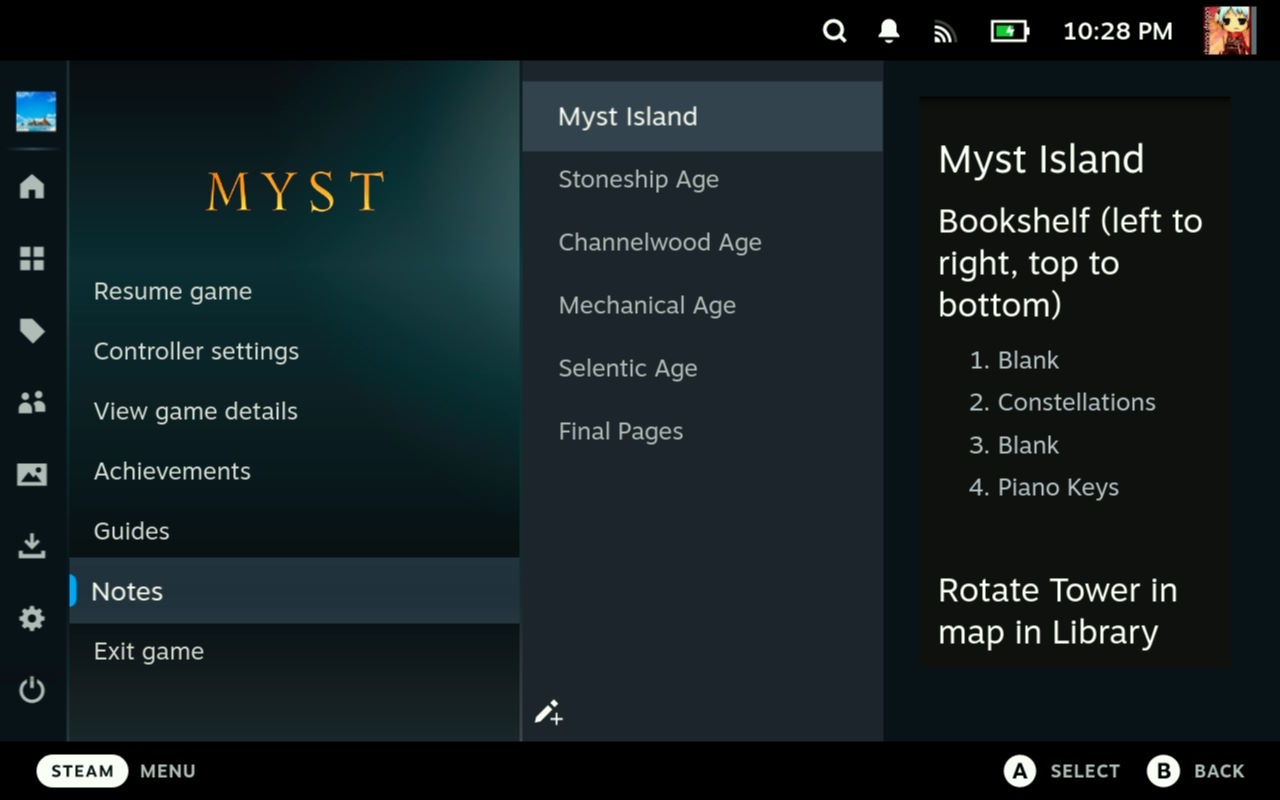1280x800 pixels.
Task: Open the Library grid icon
Action: click(32, 259)
